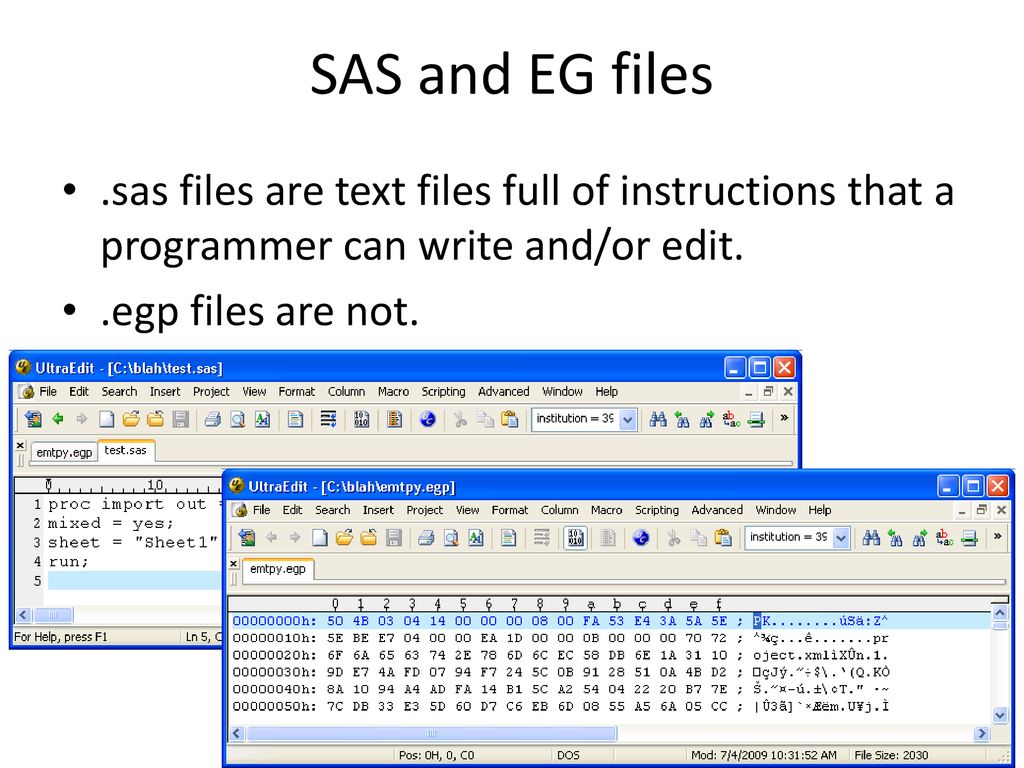The height and width of the screenshot is (768, 1024).
Task: Click 'Pos: 0H, 0, C0' status entry
Action: click(x=436, y=755)
